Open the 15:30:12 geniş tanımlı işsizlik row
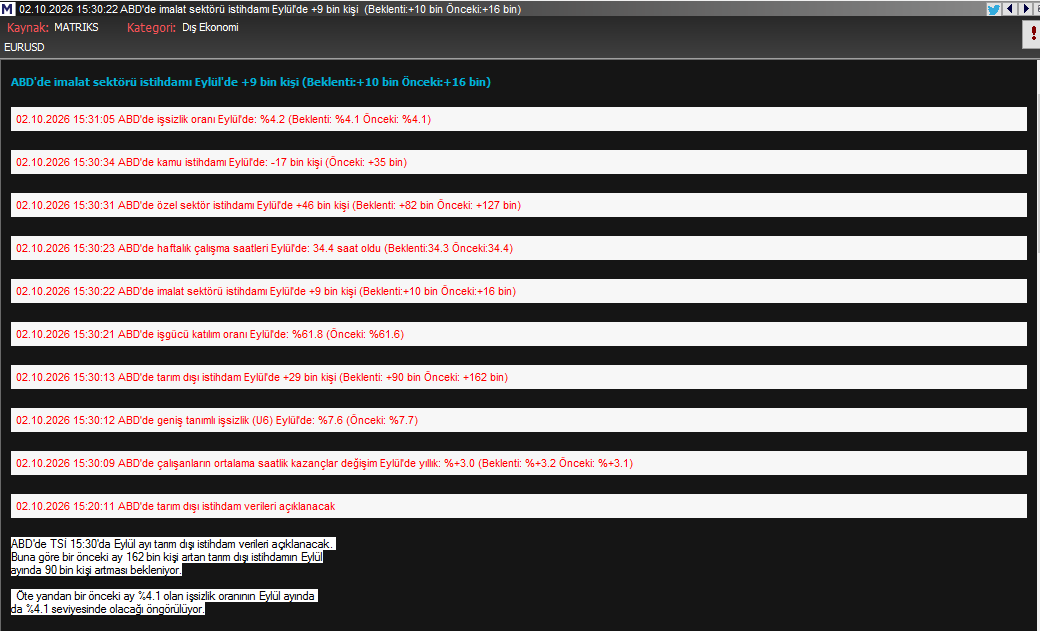 pos(519,421)
